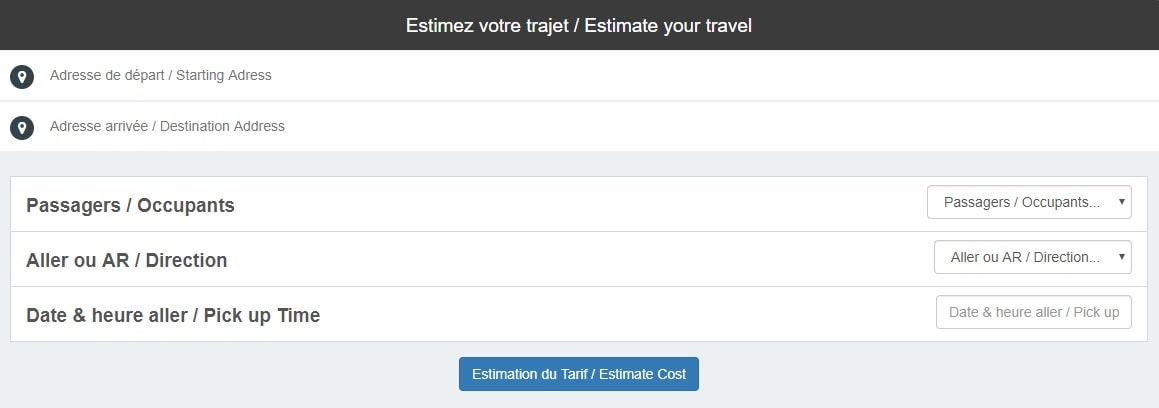Image resolution: width=1159 pixels, height=408 pixels.
Task: Open the Aller ou AR / Direction dropdown
Action: click(x=1033, y=257)
